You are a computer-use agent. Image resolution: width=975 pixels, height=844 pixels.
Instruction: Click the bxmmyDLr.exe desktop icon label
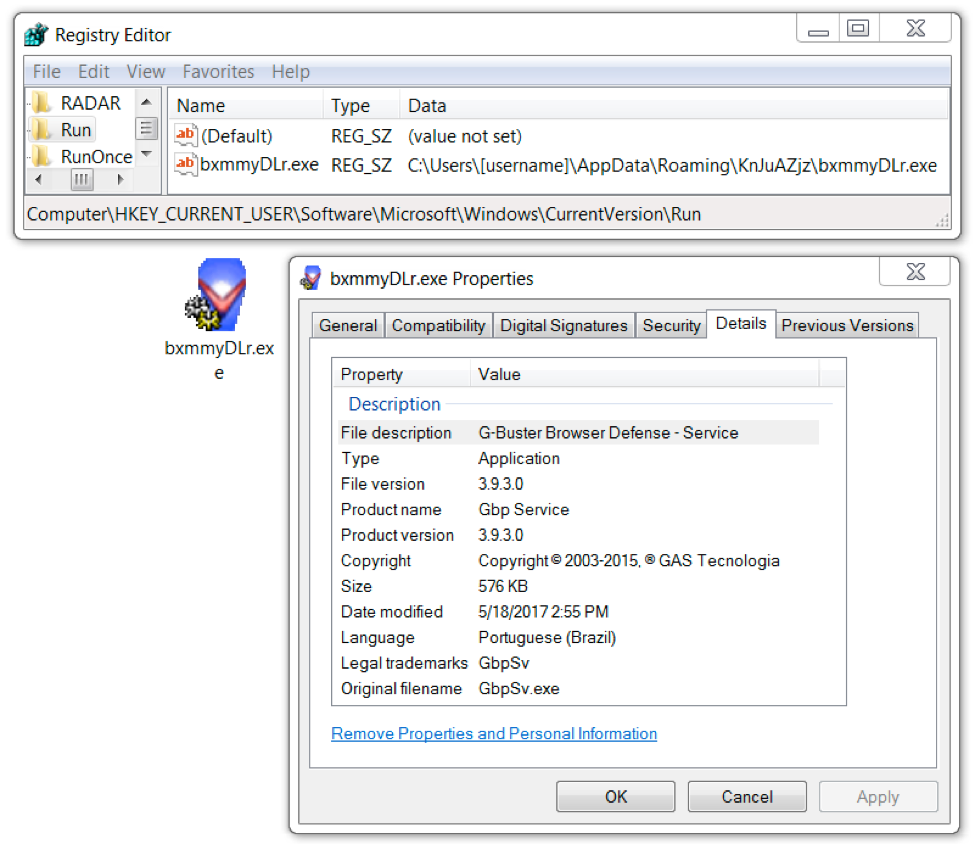click(219, 359)
